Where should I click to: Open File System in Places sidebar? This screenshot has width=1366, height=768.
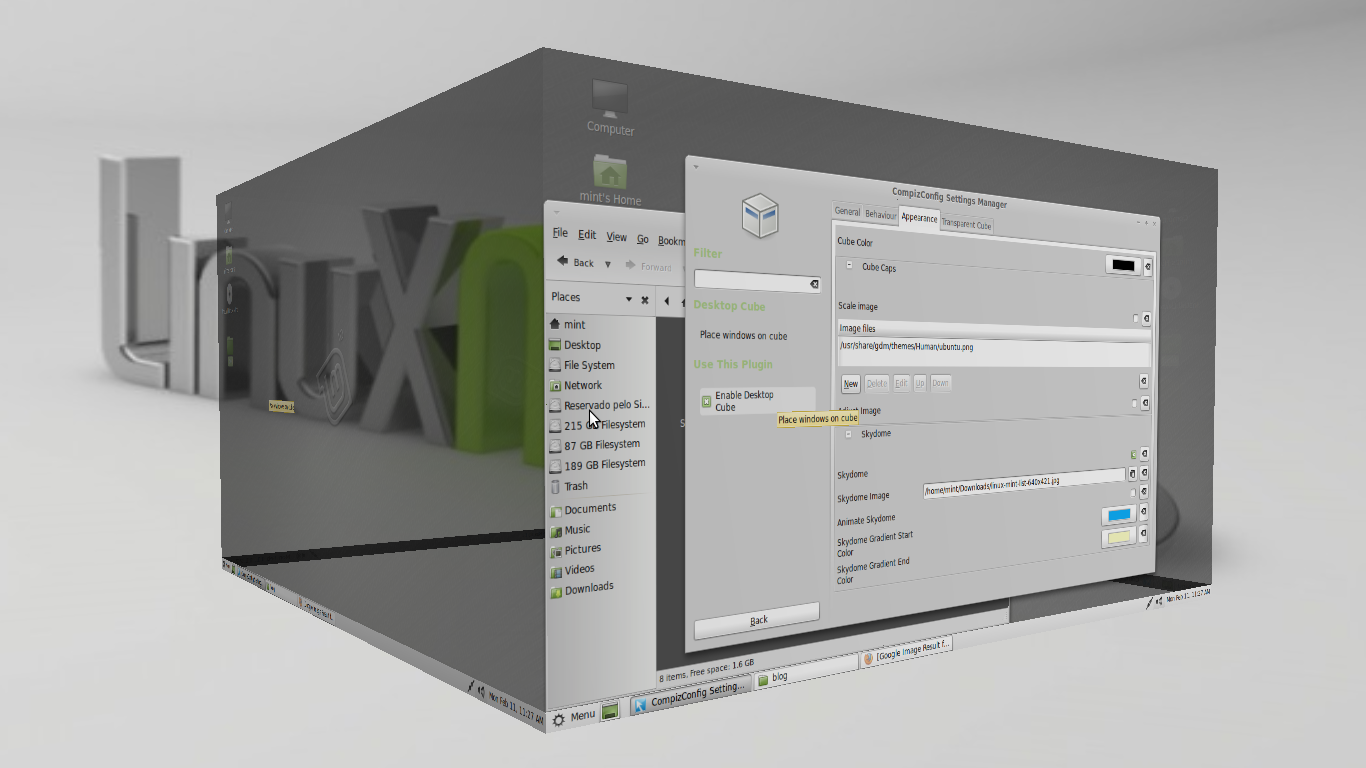582,365
